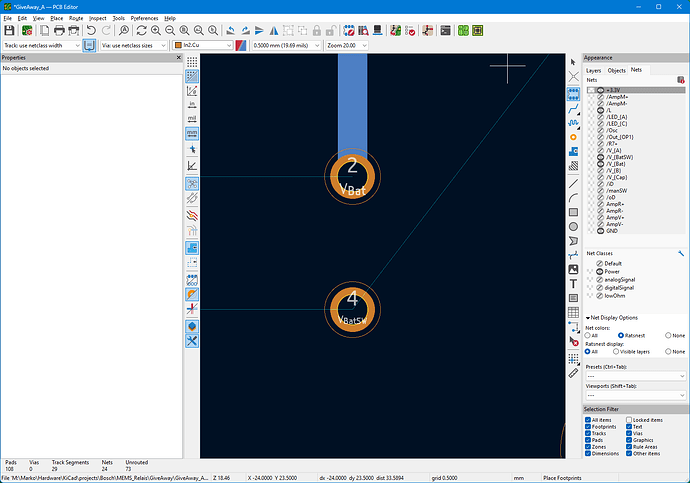The image size is (690, 483).
Task: Rotate selection counterclockwise
Action: (x=231, y=30)
